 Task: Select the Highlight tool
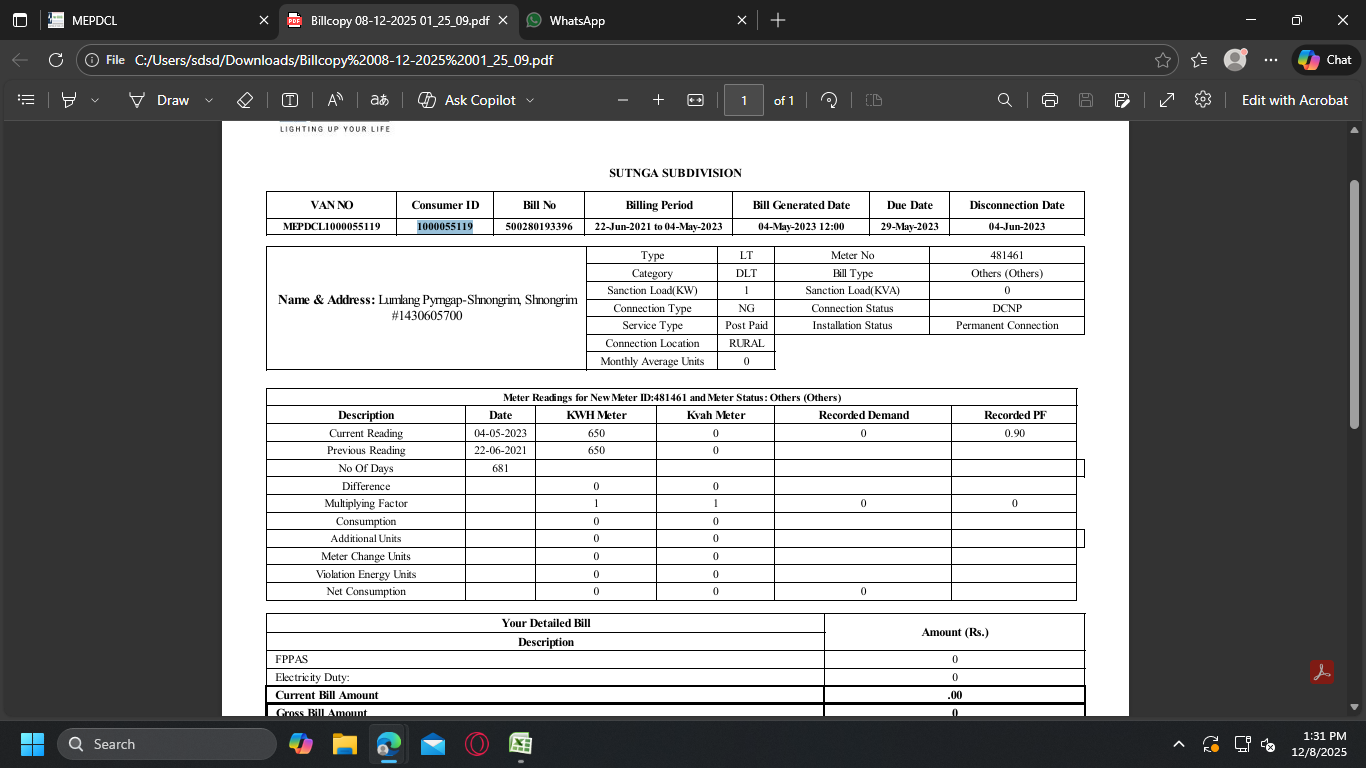pyautogui.click(x=69, y=100)
